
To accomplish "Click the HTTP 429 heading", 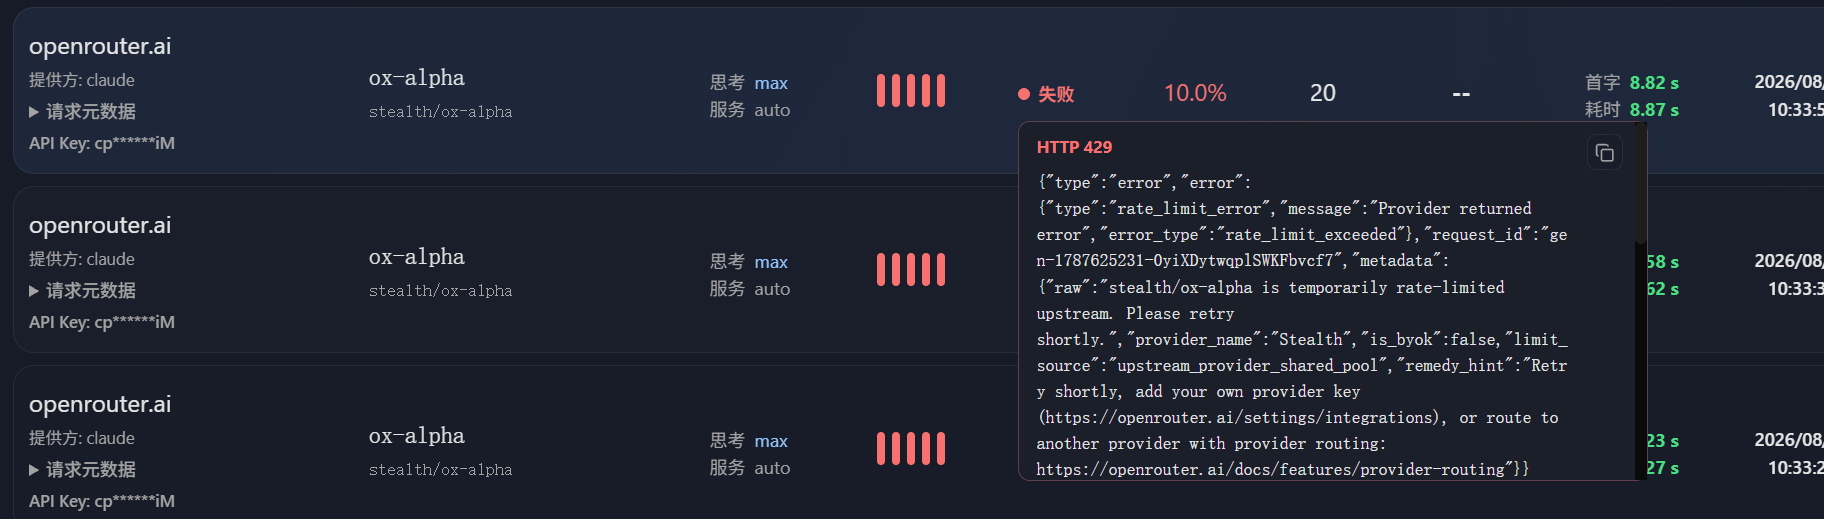I will click(1074, 147).
